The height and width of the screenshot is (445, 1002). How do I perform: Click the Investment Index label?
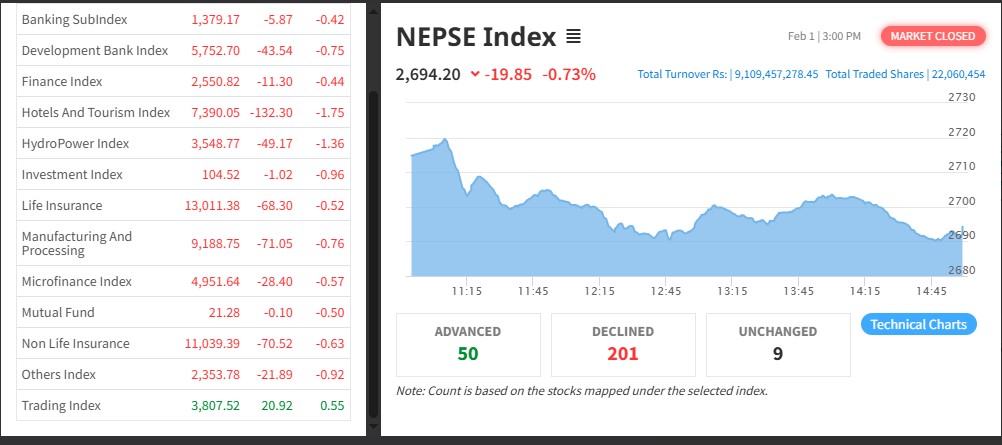(x=72, y=174)
